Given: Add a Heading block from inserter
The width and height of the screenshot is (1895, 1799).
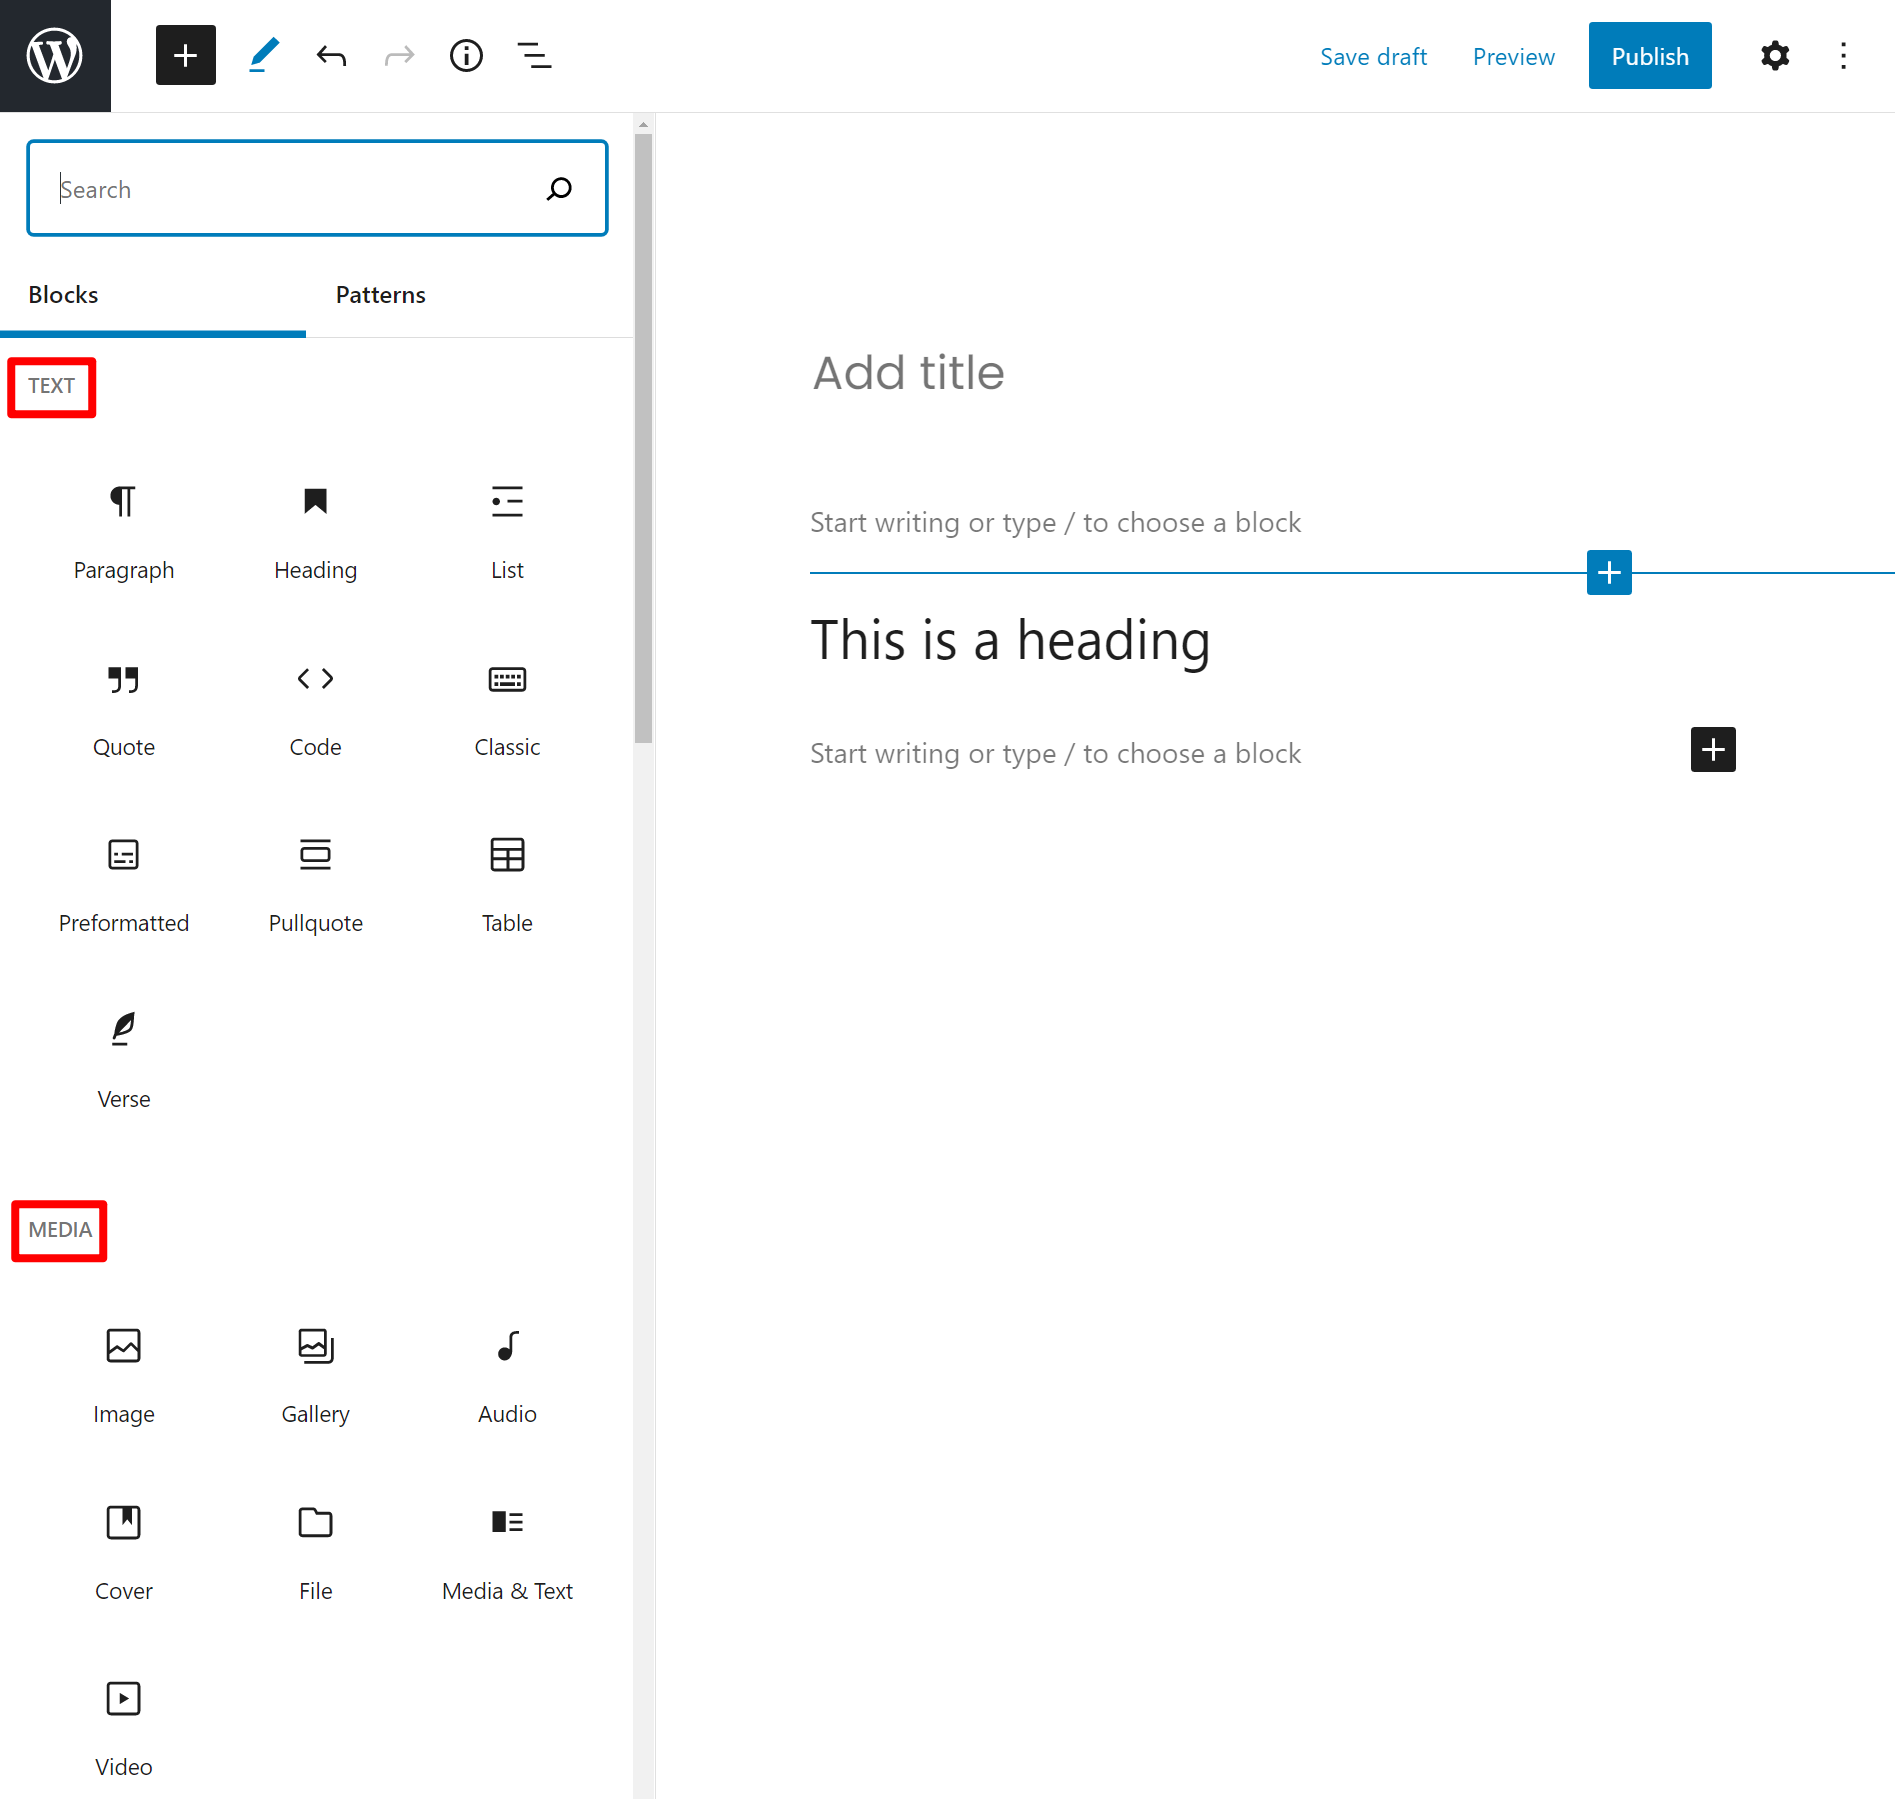Looking at the screenshot, I should pyautogui.click(x=315, y=529).
